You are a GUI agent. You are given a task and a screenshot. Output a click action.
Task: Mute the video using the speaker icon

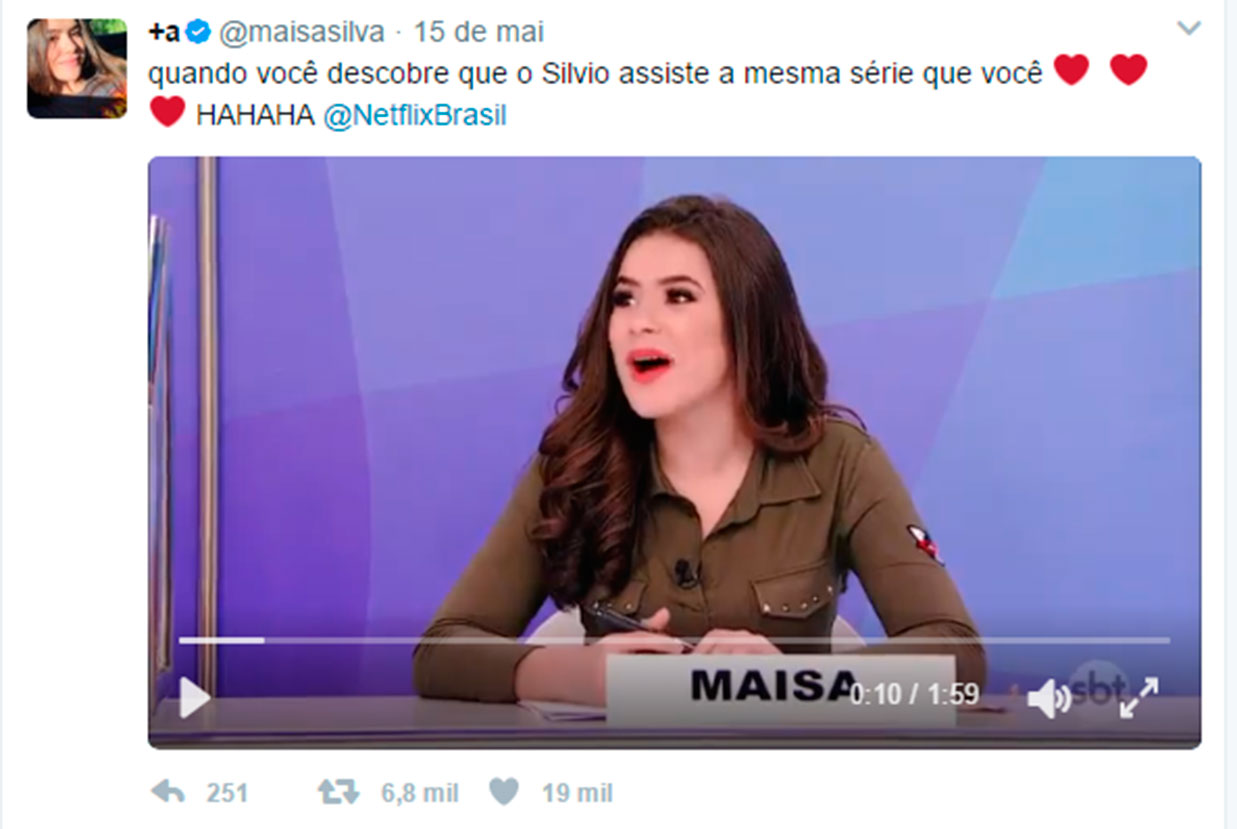(x=1049, y=698)
